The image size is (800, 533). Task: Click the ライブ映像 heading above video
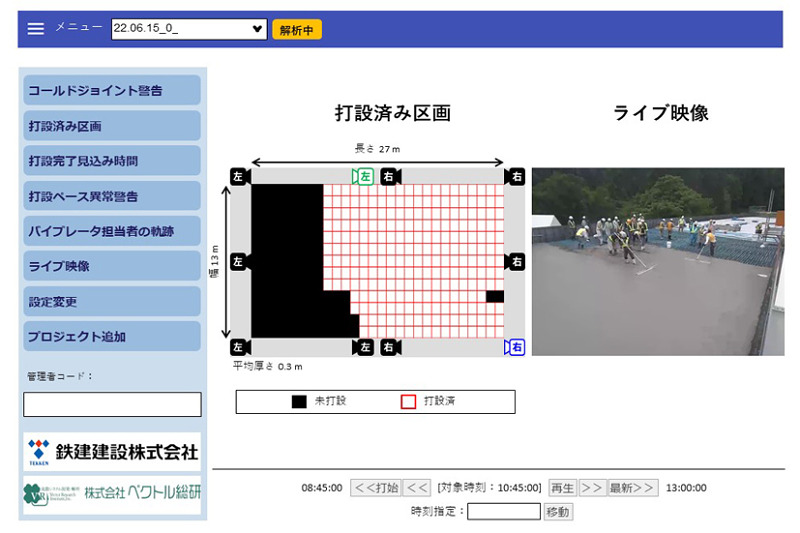pyautogui.click(x=661, y=113)
